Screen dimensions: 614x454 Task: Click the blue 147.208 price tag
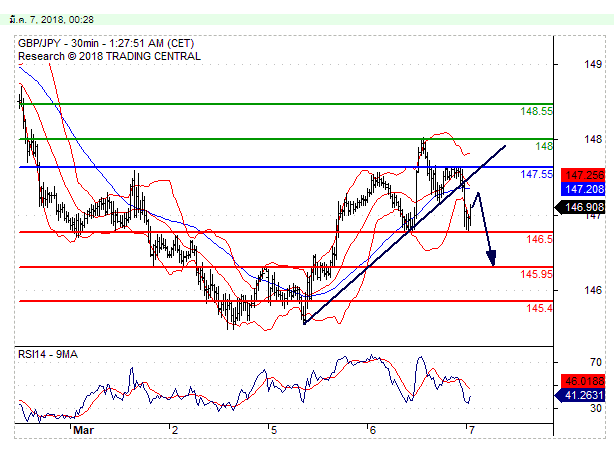point(583,189)
